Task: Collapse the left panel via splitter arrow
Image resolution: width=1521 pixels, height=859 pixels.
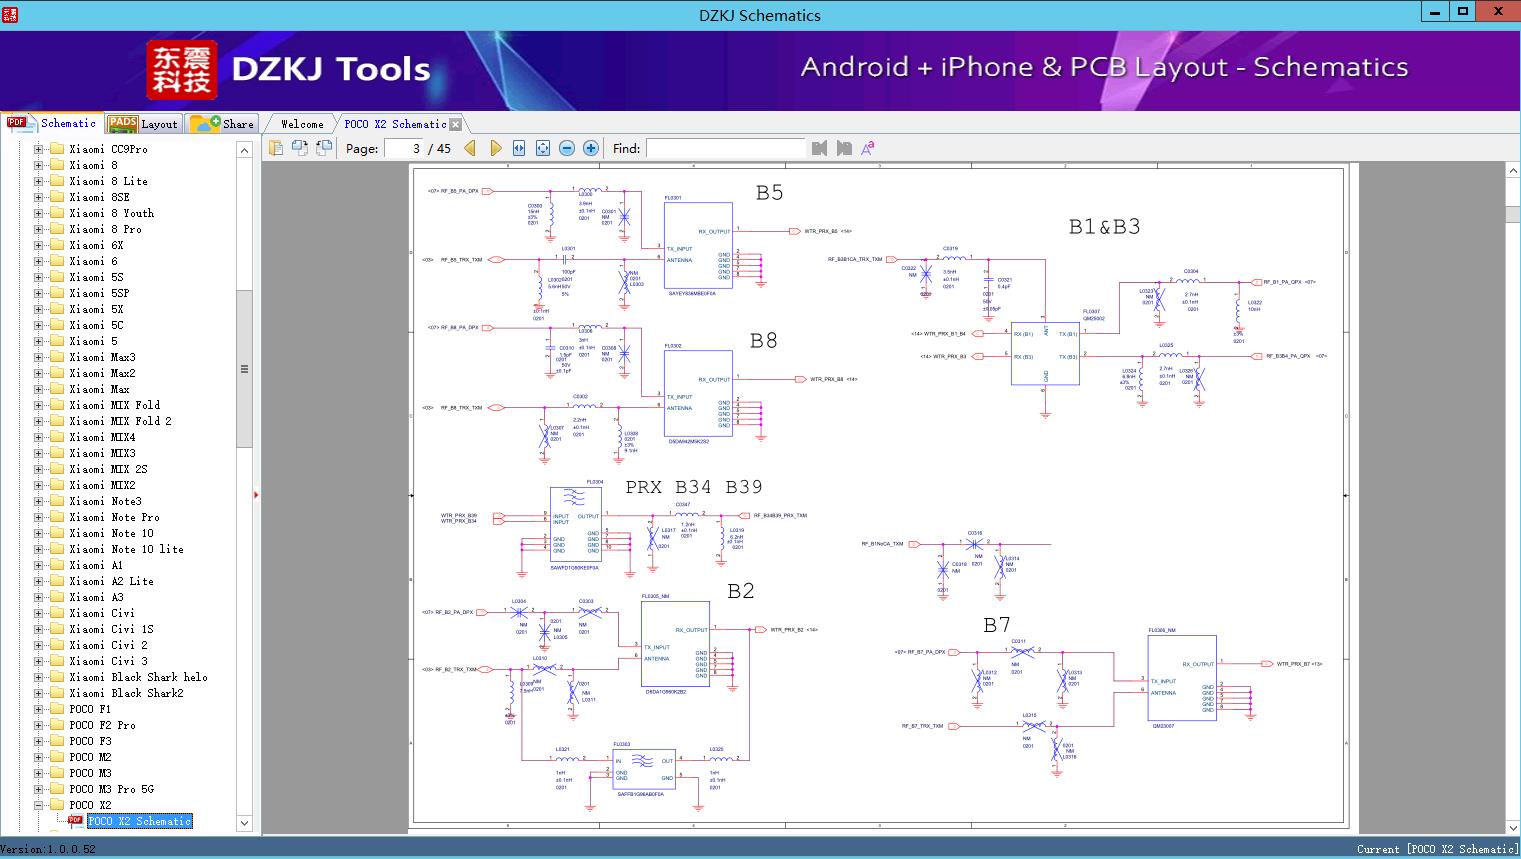Action: tap(257, 495)
